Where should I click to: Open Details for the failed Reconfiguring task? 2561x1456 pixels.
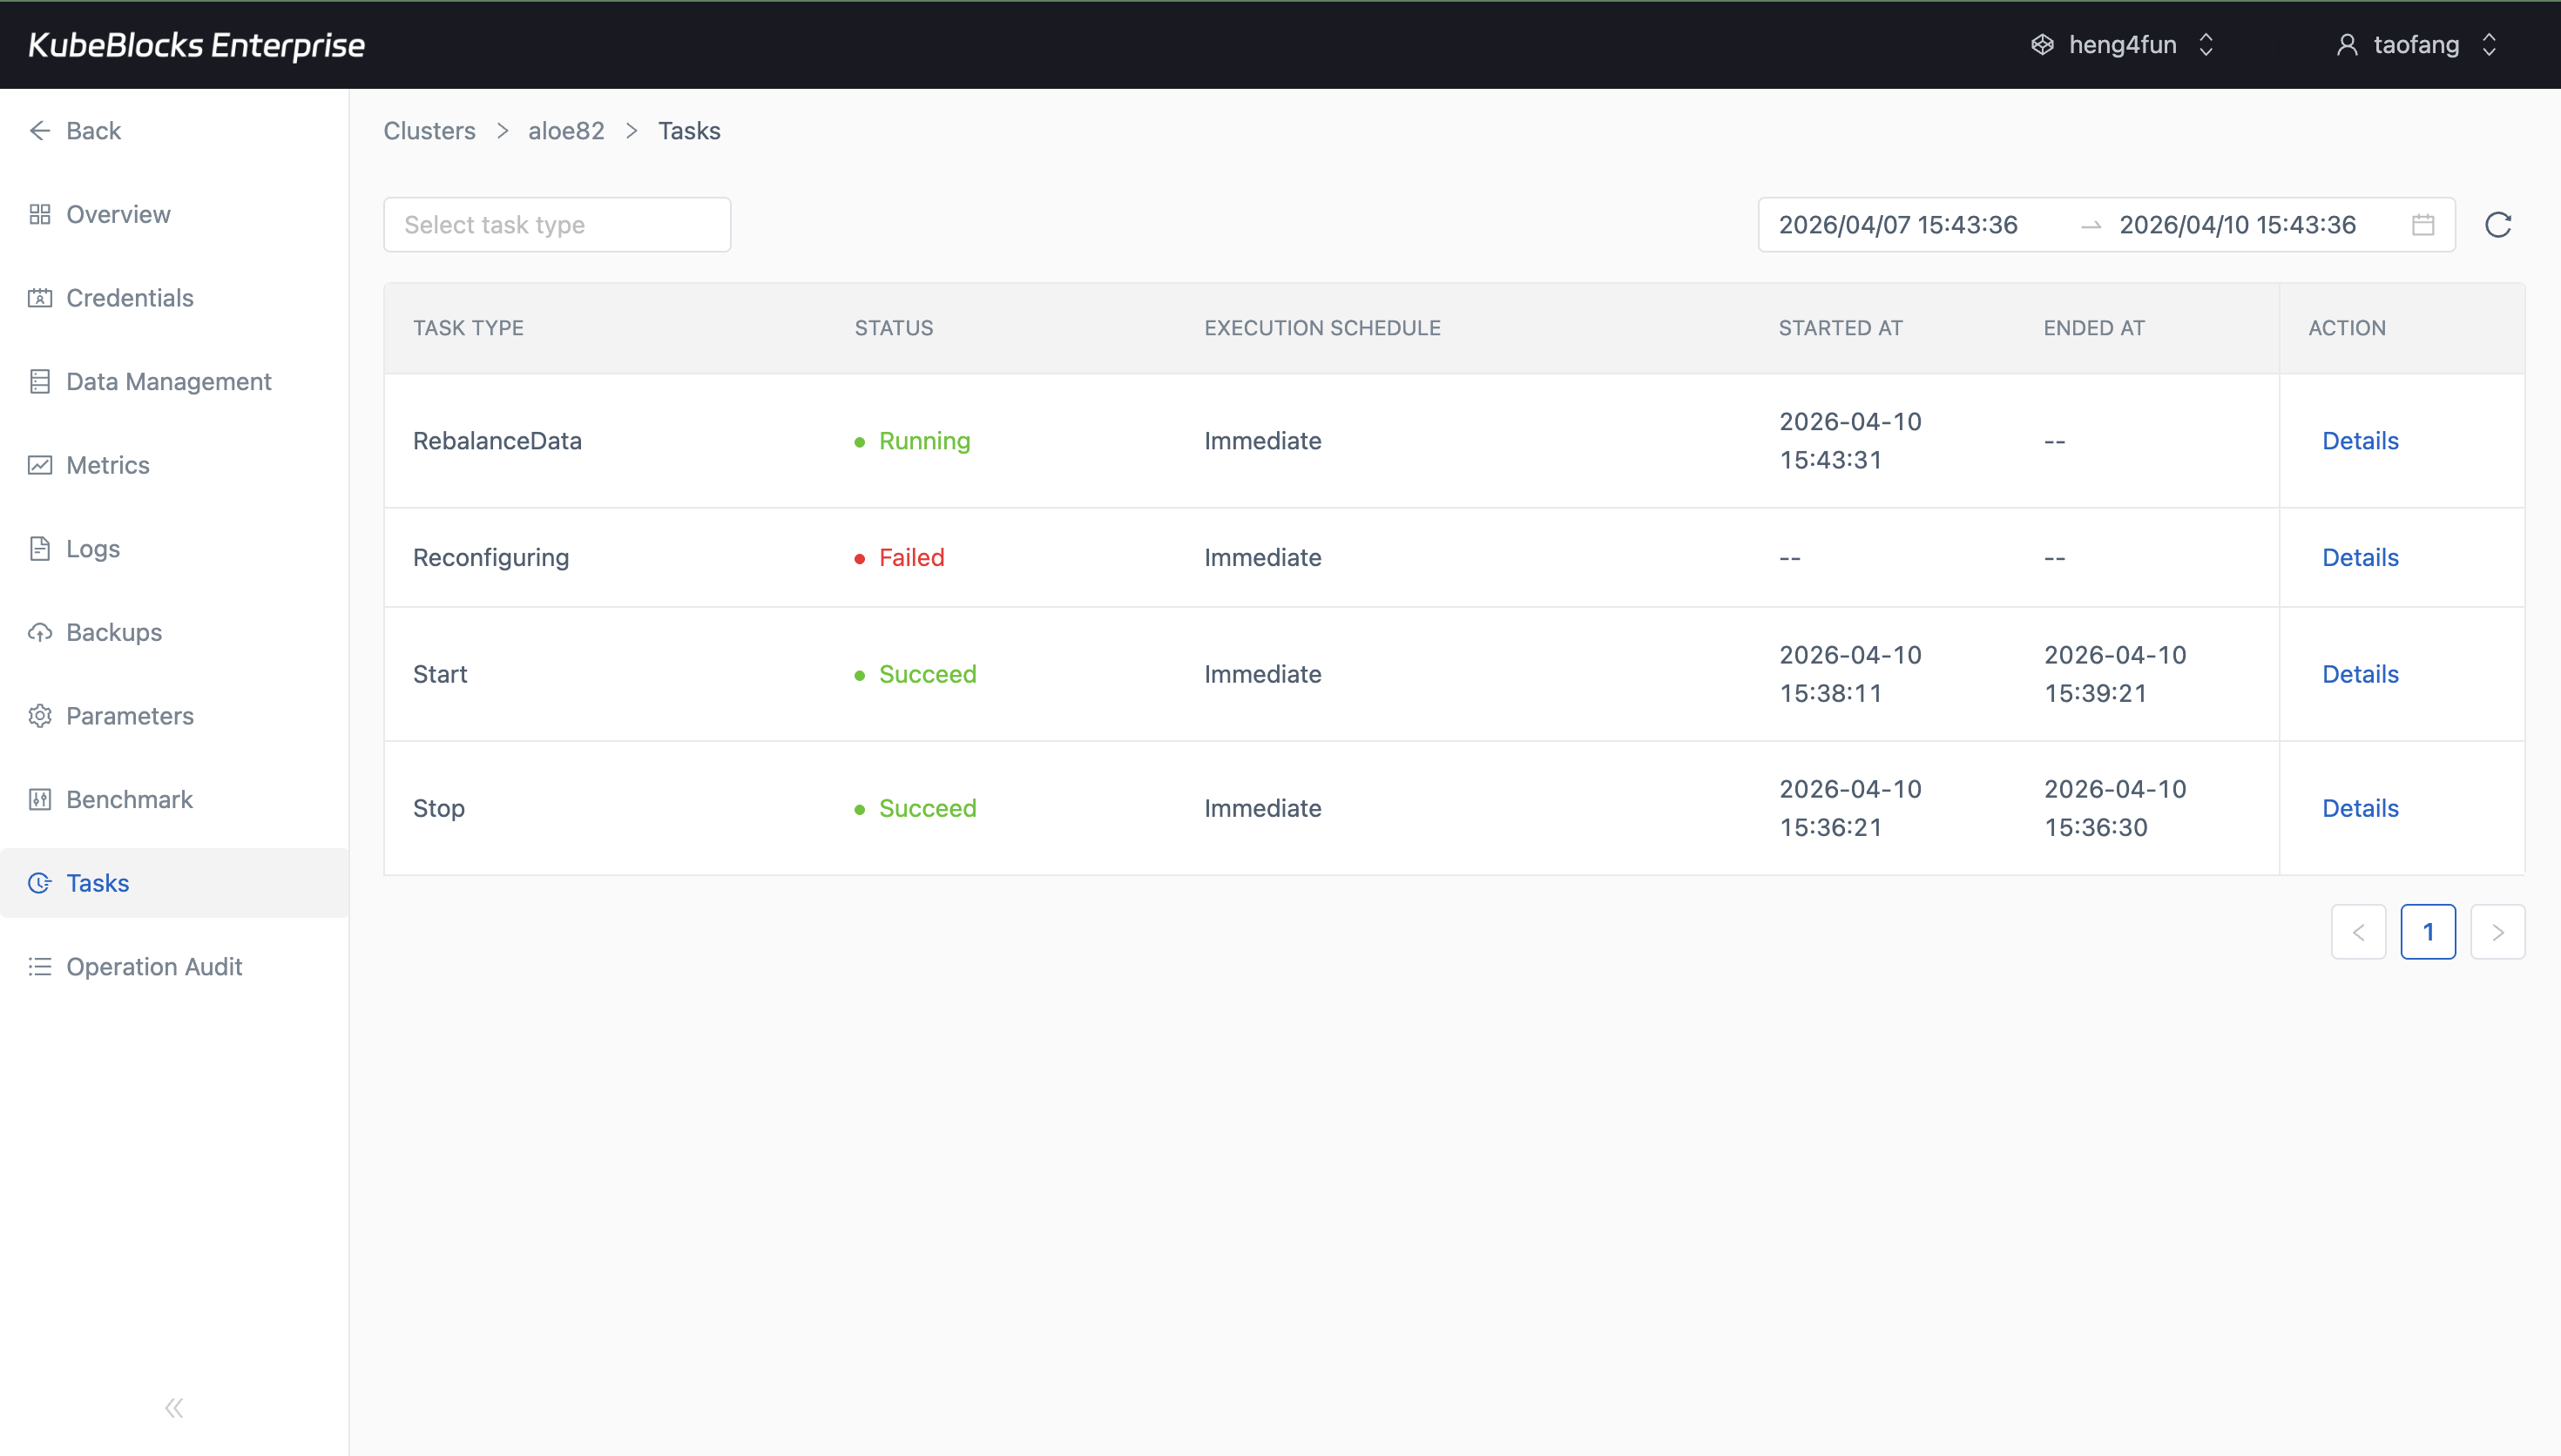tap(2359, 557)
